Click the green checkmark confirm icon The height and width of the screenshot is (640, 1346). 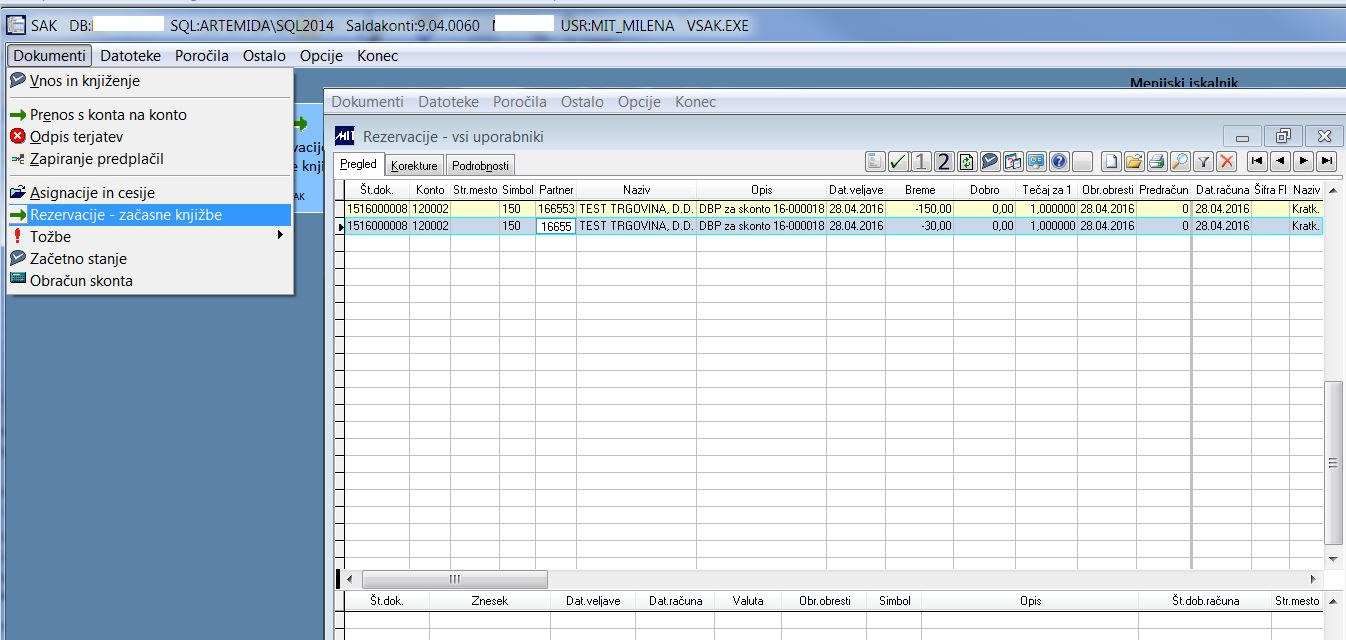pos(897,161)
